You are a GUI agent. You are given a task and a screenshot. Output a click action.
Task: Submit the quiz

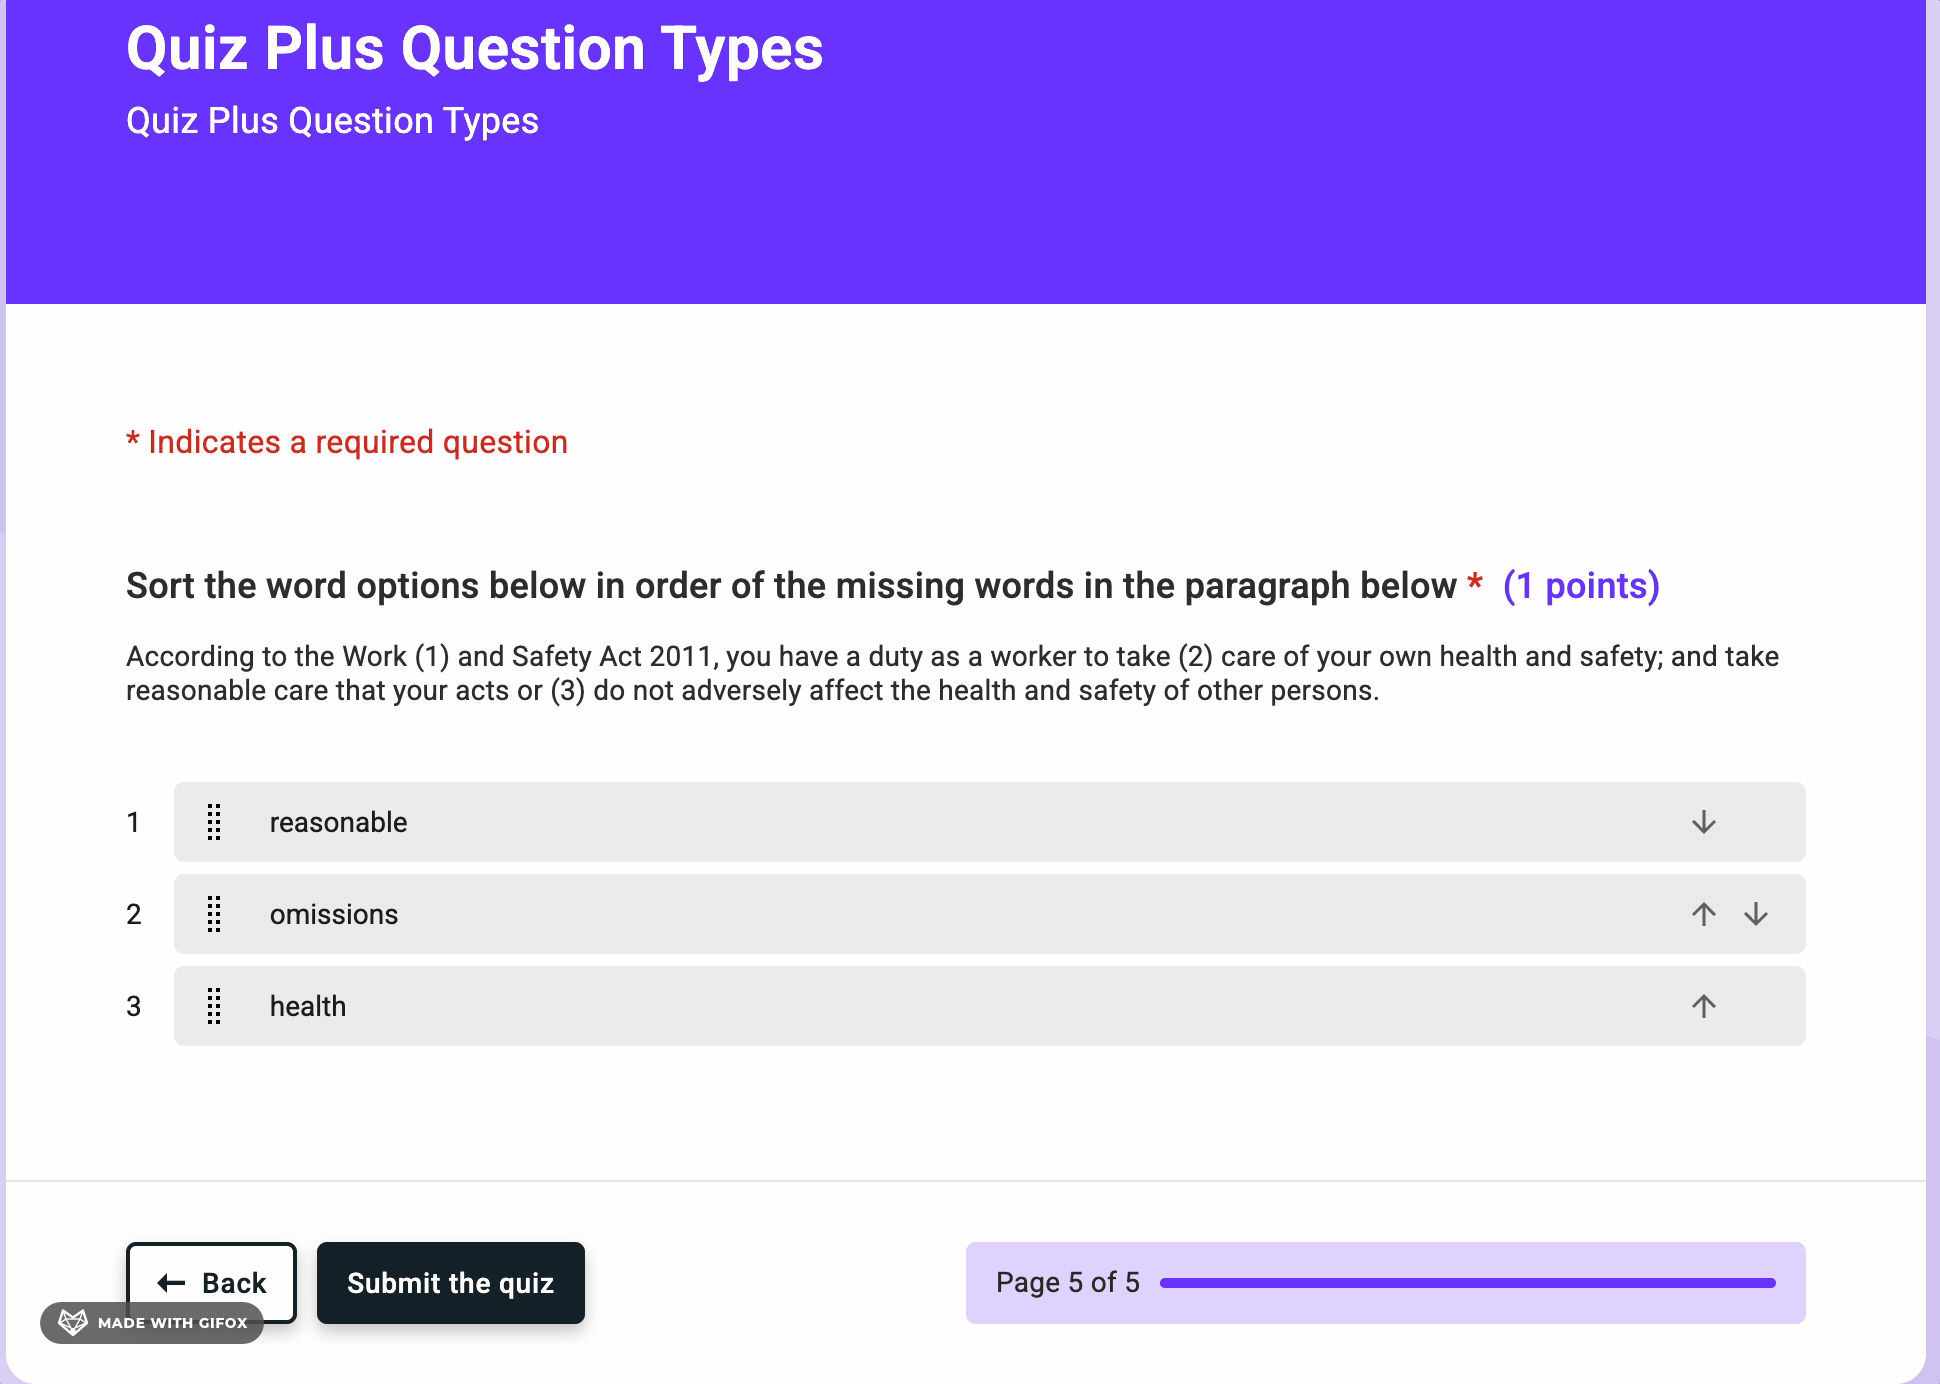(451, 1283)
